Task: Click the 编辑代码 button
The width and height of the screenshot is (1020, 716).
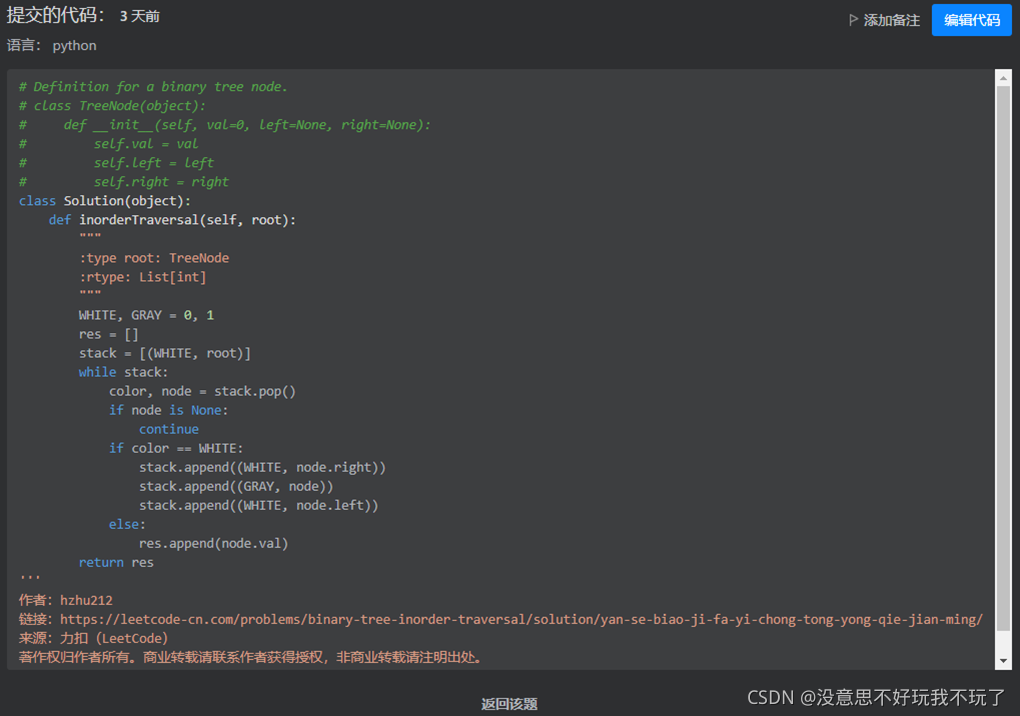Action: (x=971, y=20)
